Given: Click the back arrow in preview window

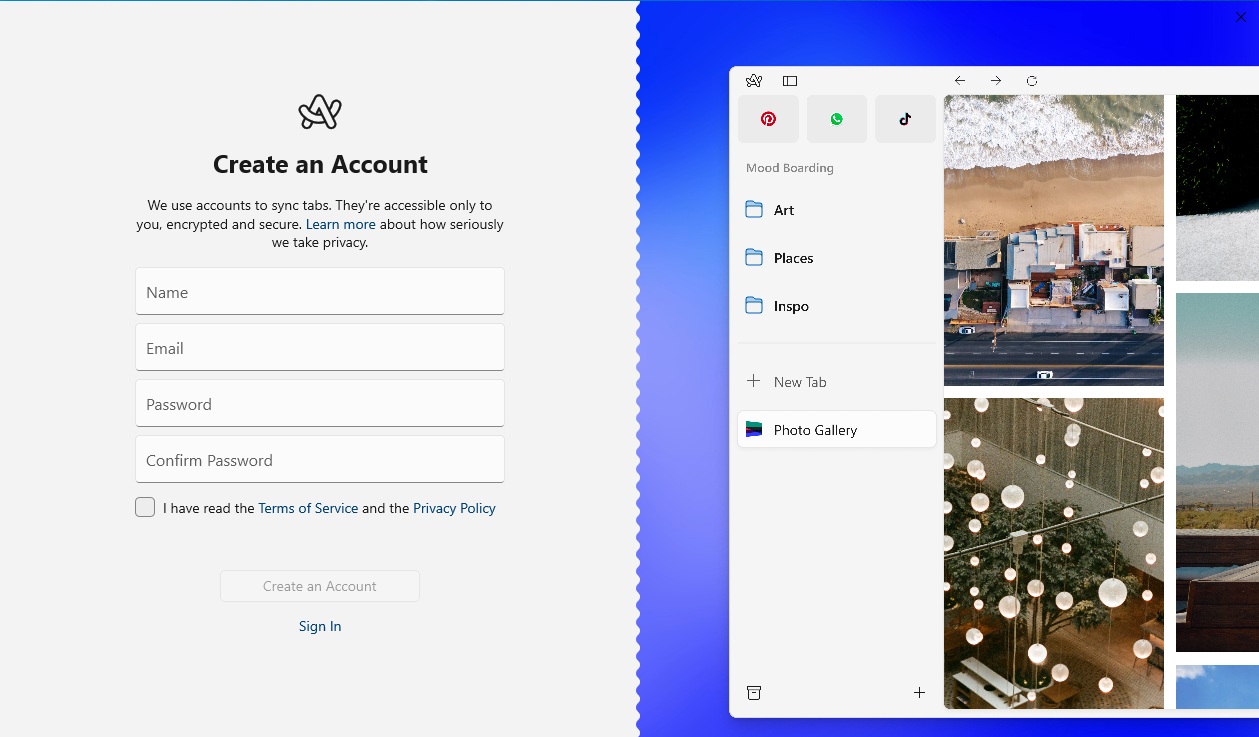Looking at the screenshot, I should click(x=960, y=81).
